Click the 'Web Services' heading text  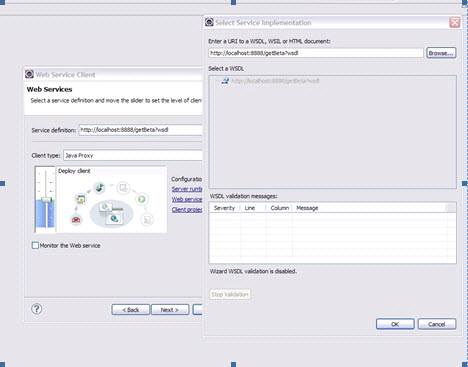(x=49, y=89)
